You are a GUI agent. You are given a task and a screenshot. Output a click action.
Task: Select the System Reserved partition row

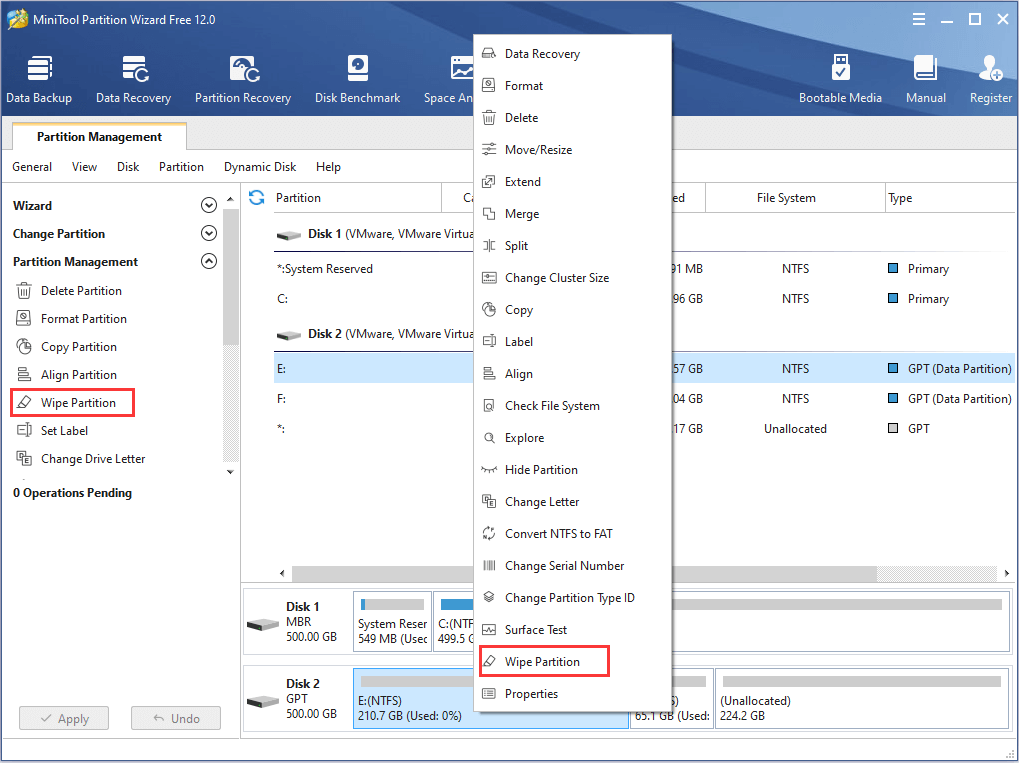(374, 268)
